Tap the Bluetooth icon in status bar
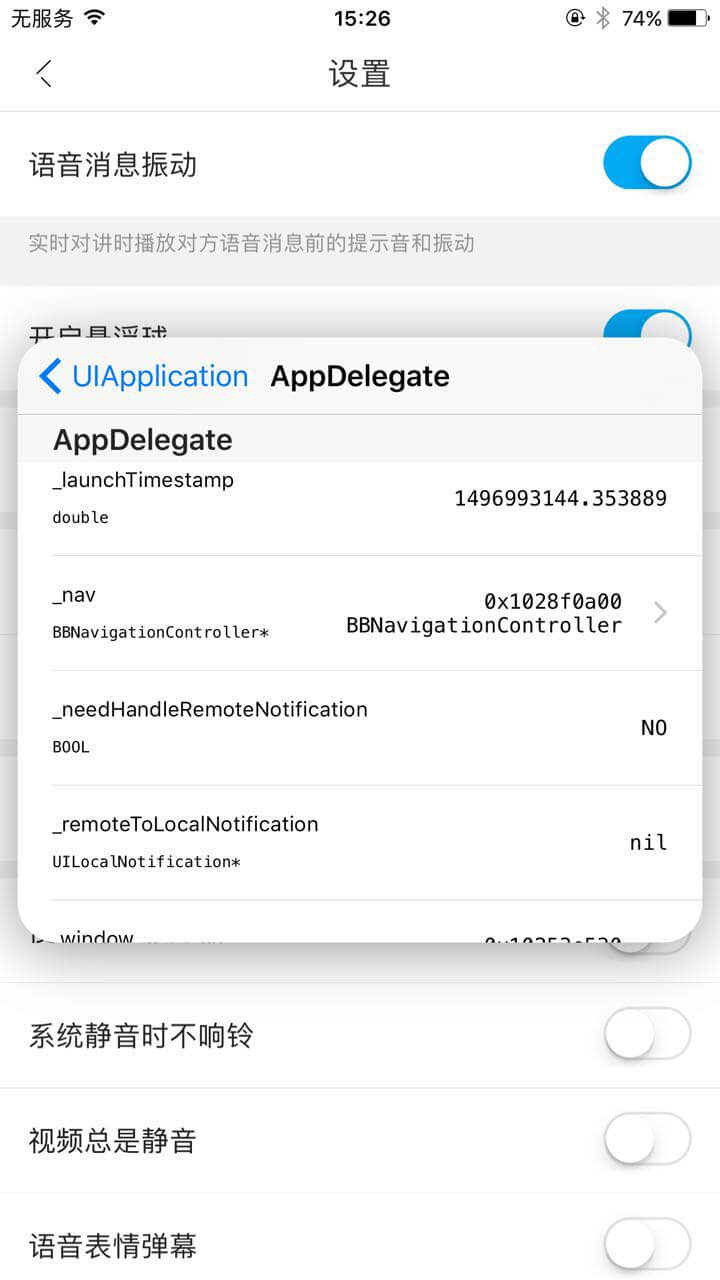720x1280 pixels. [602, 18]
